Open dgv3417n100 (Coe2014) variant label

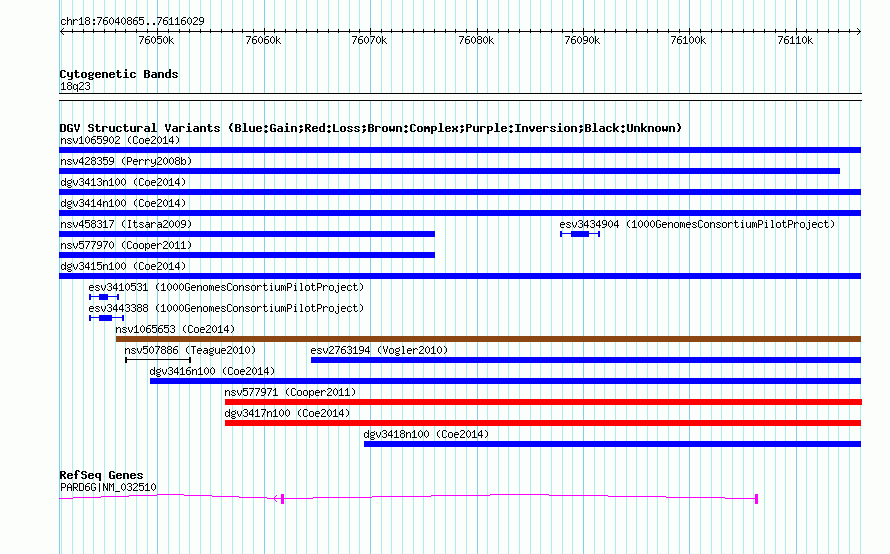coord(287,413)
